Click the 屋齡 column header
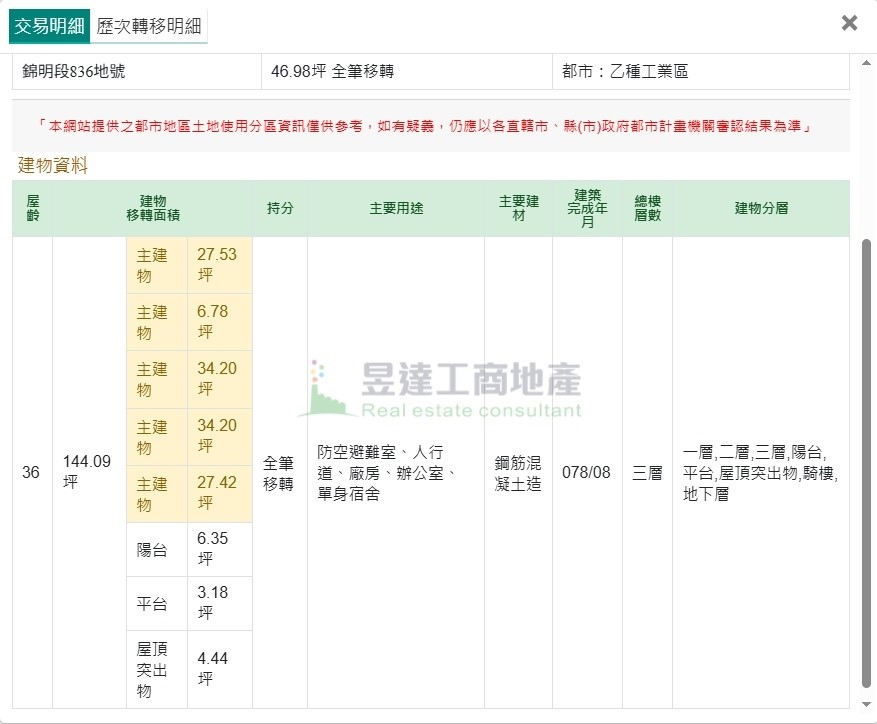Viewport: 877px width, 724px height. point(32,208)
